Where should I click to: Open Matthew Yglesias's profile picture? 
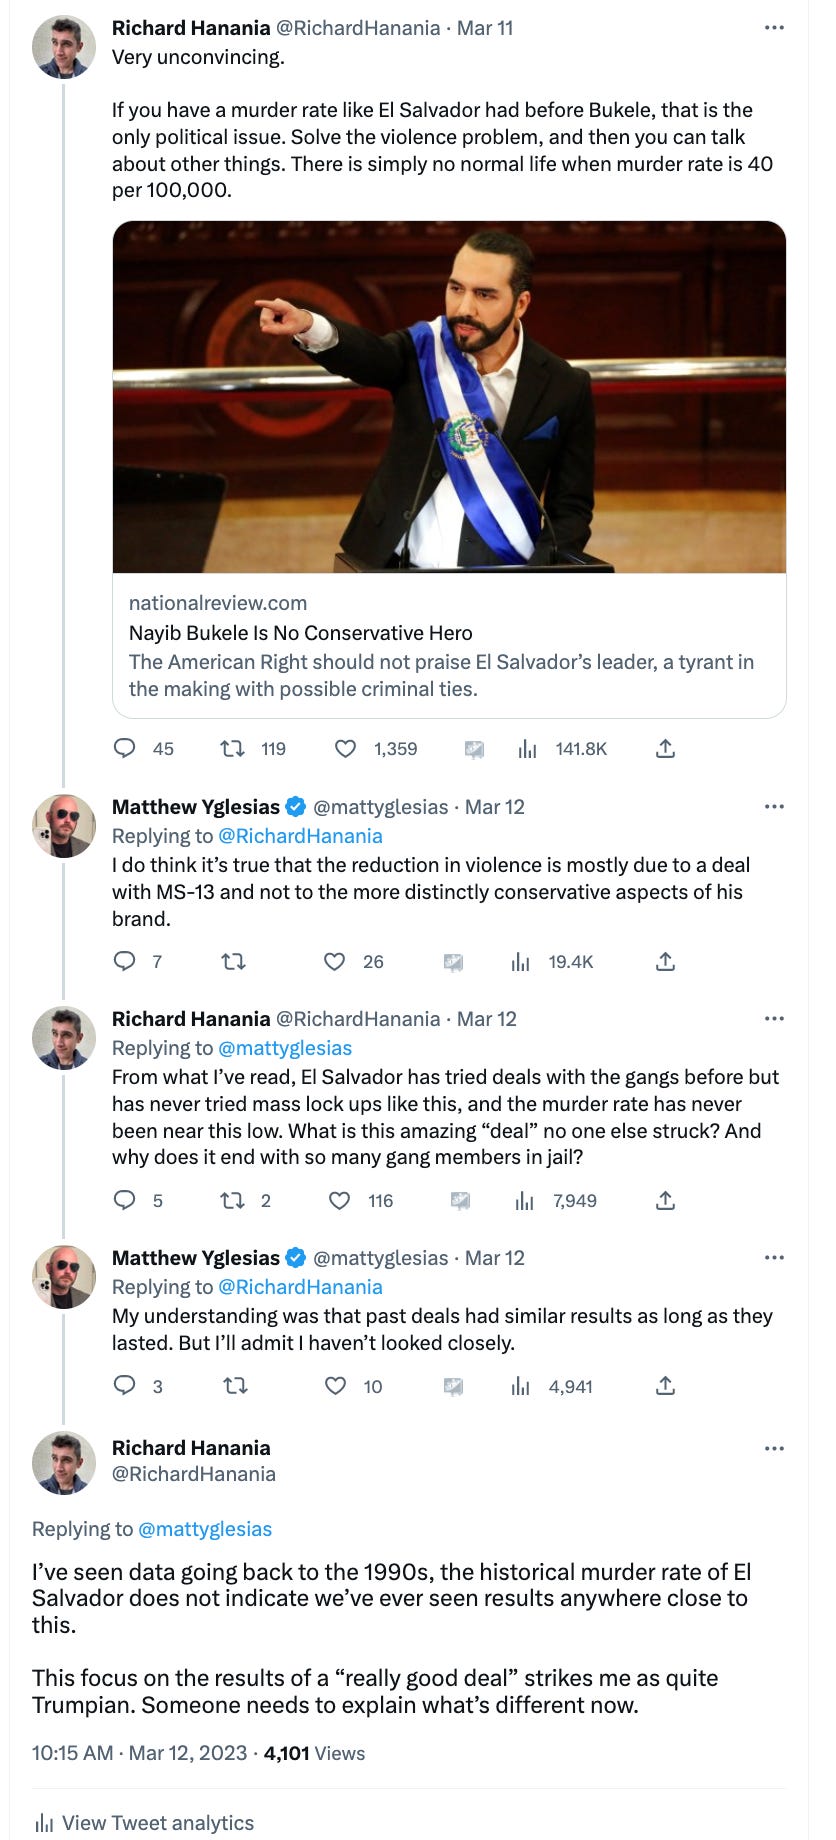click(x=65, y=827)
